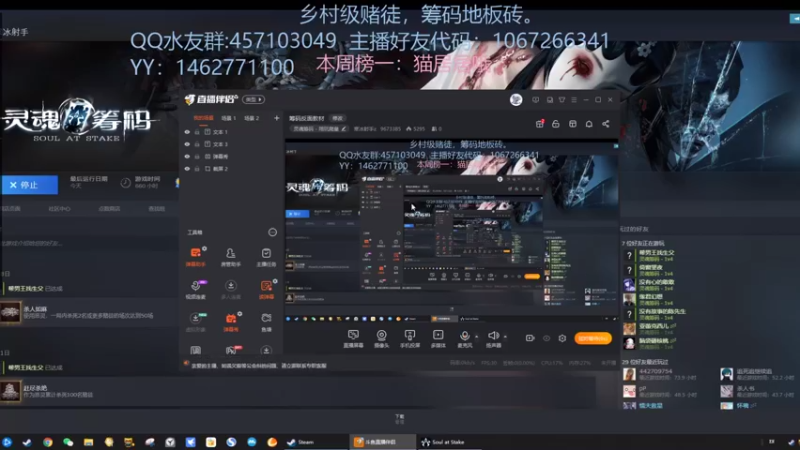
Task: Open the 弹幕助手 tool in the toolbox
Action: (x=195, y=257)
